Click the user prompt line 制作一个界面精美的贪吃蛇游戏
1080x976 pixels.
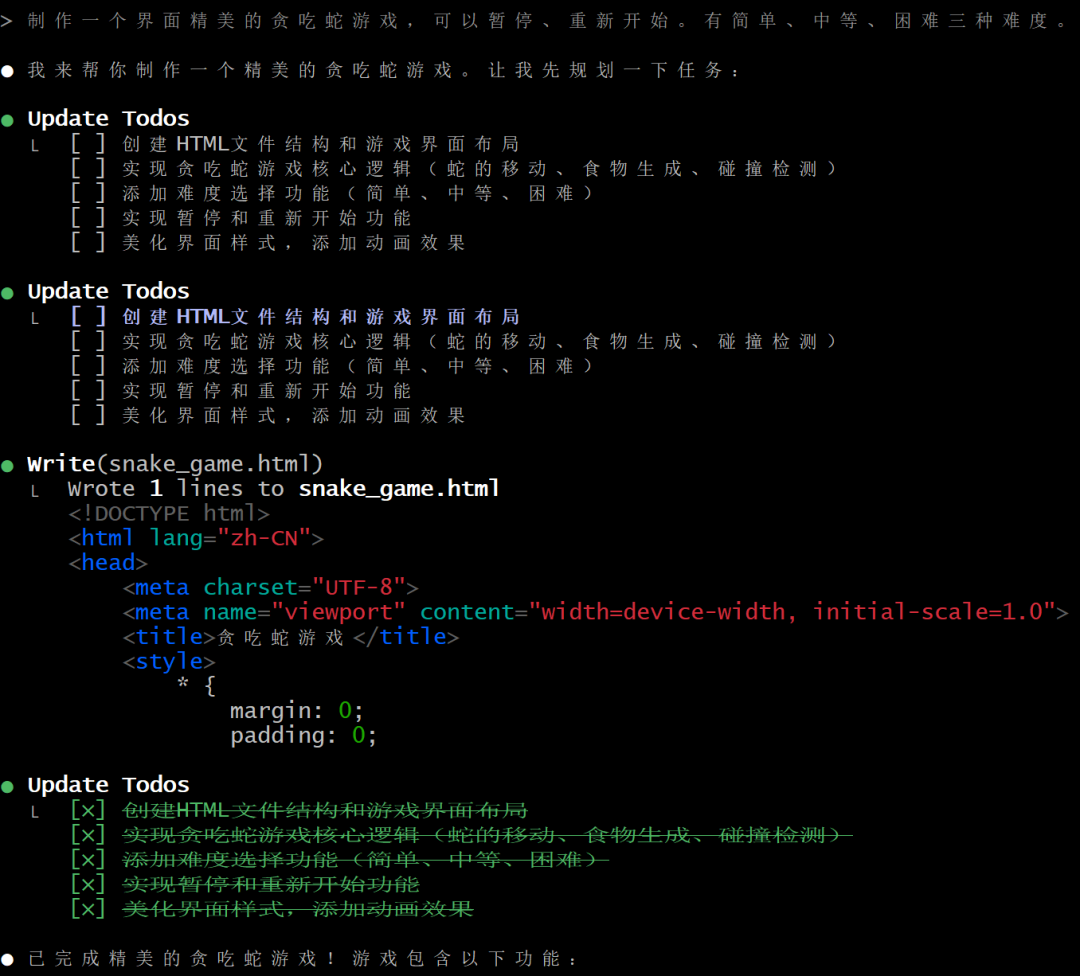pos(547,21)
